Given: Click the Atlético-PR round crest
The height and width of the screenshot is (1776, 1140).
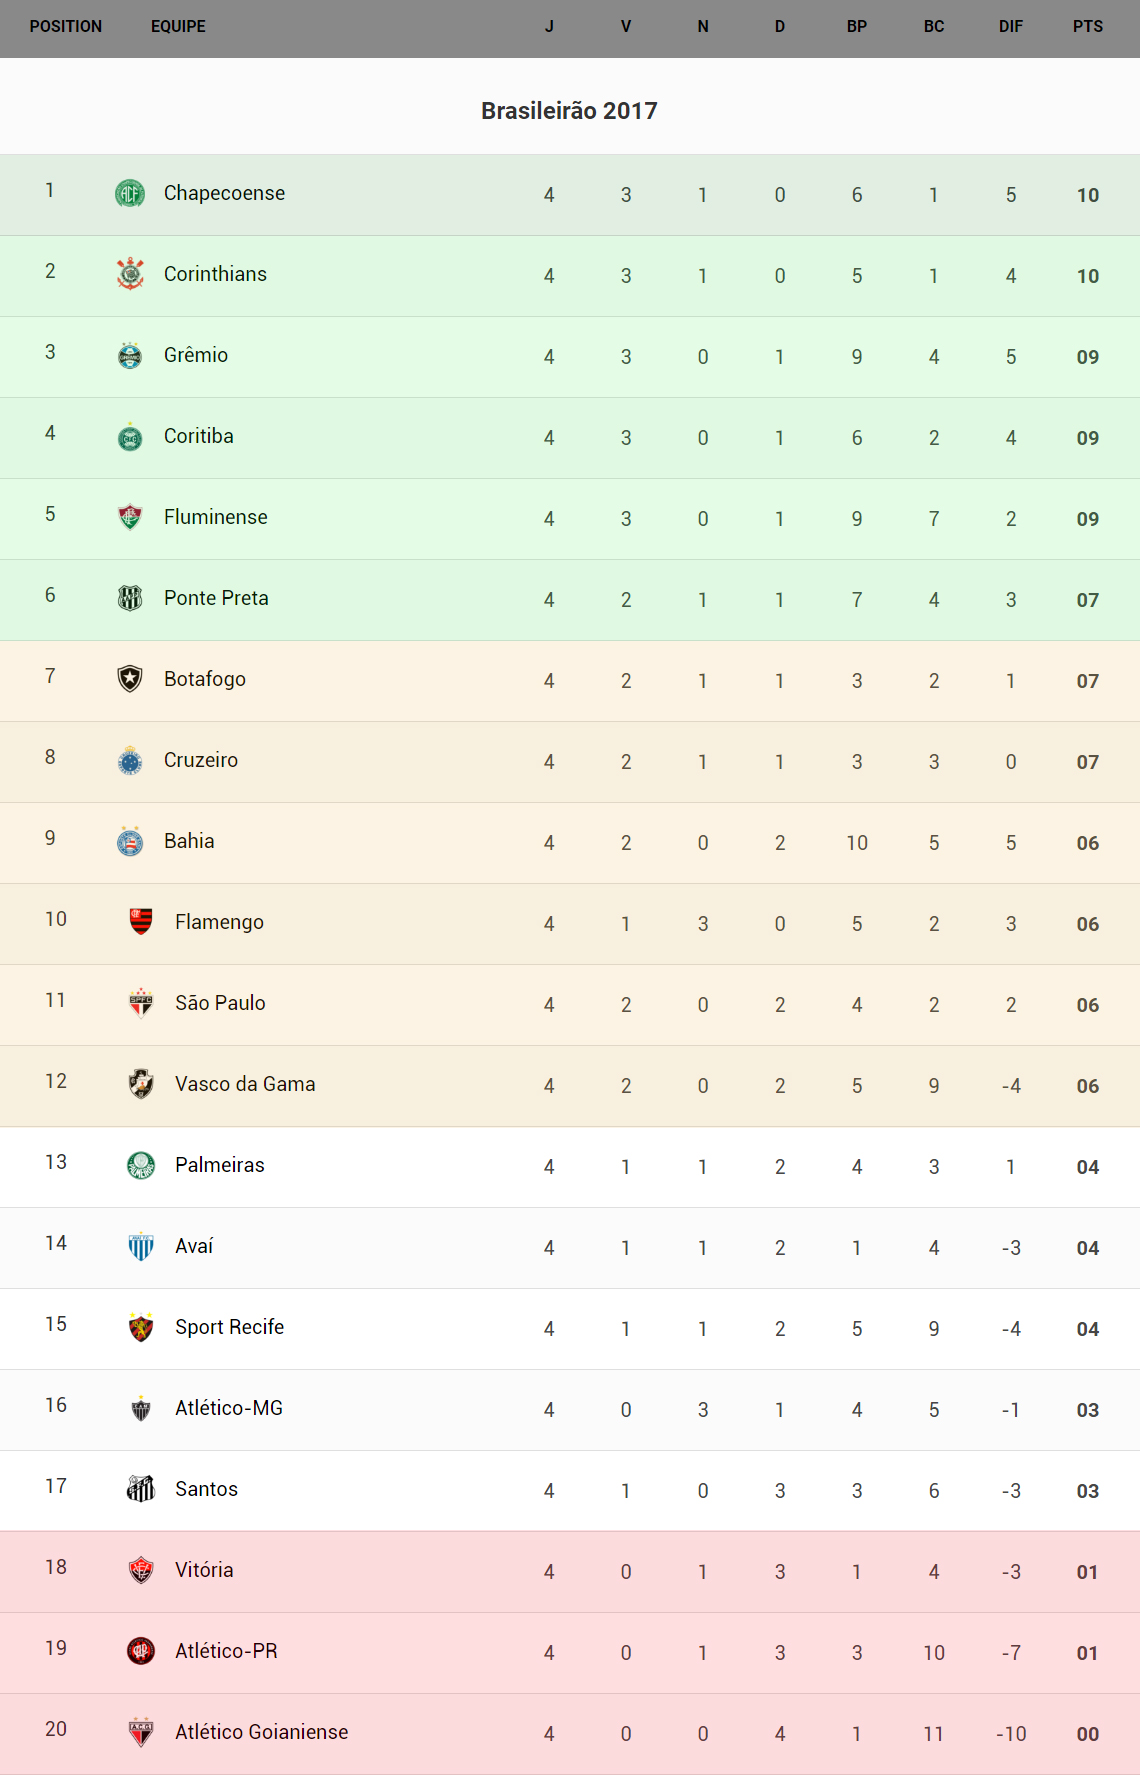Looking at the screenshot, I should pyautogui.click(x=141, y=1651).
